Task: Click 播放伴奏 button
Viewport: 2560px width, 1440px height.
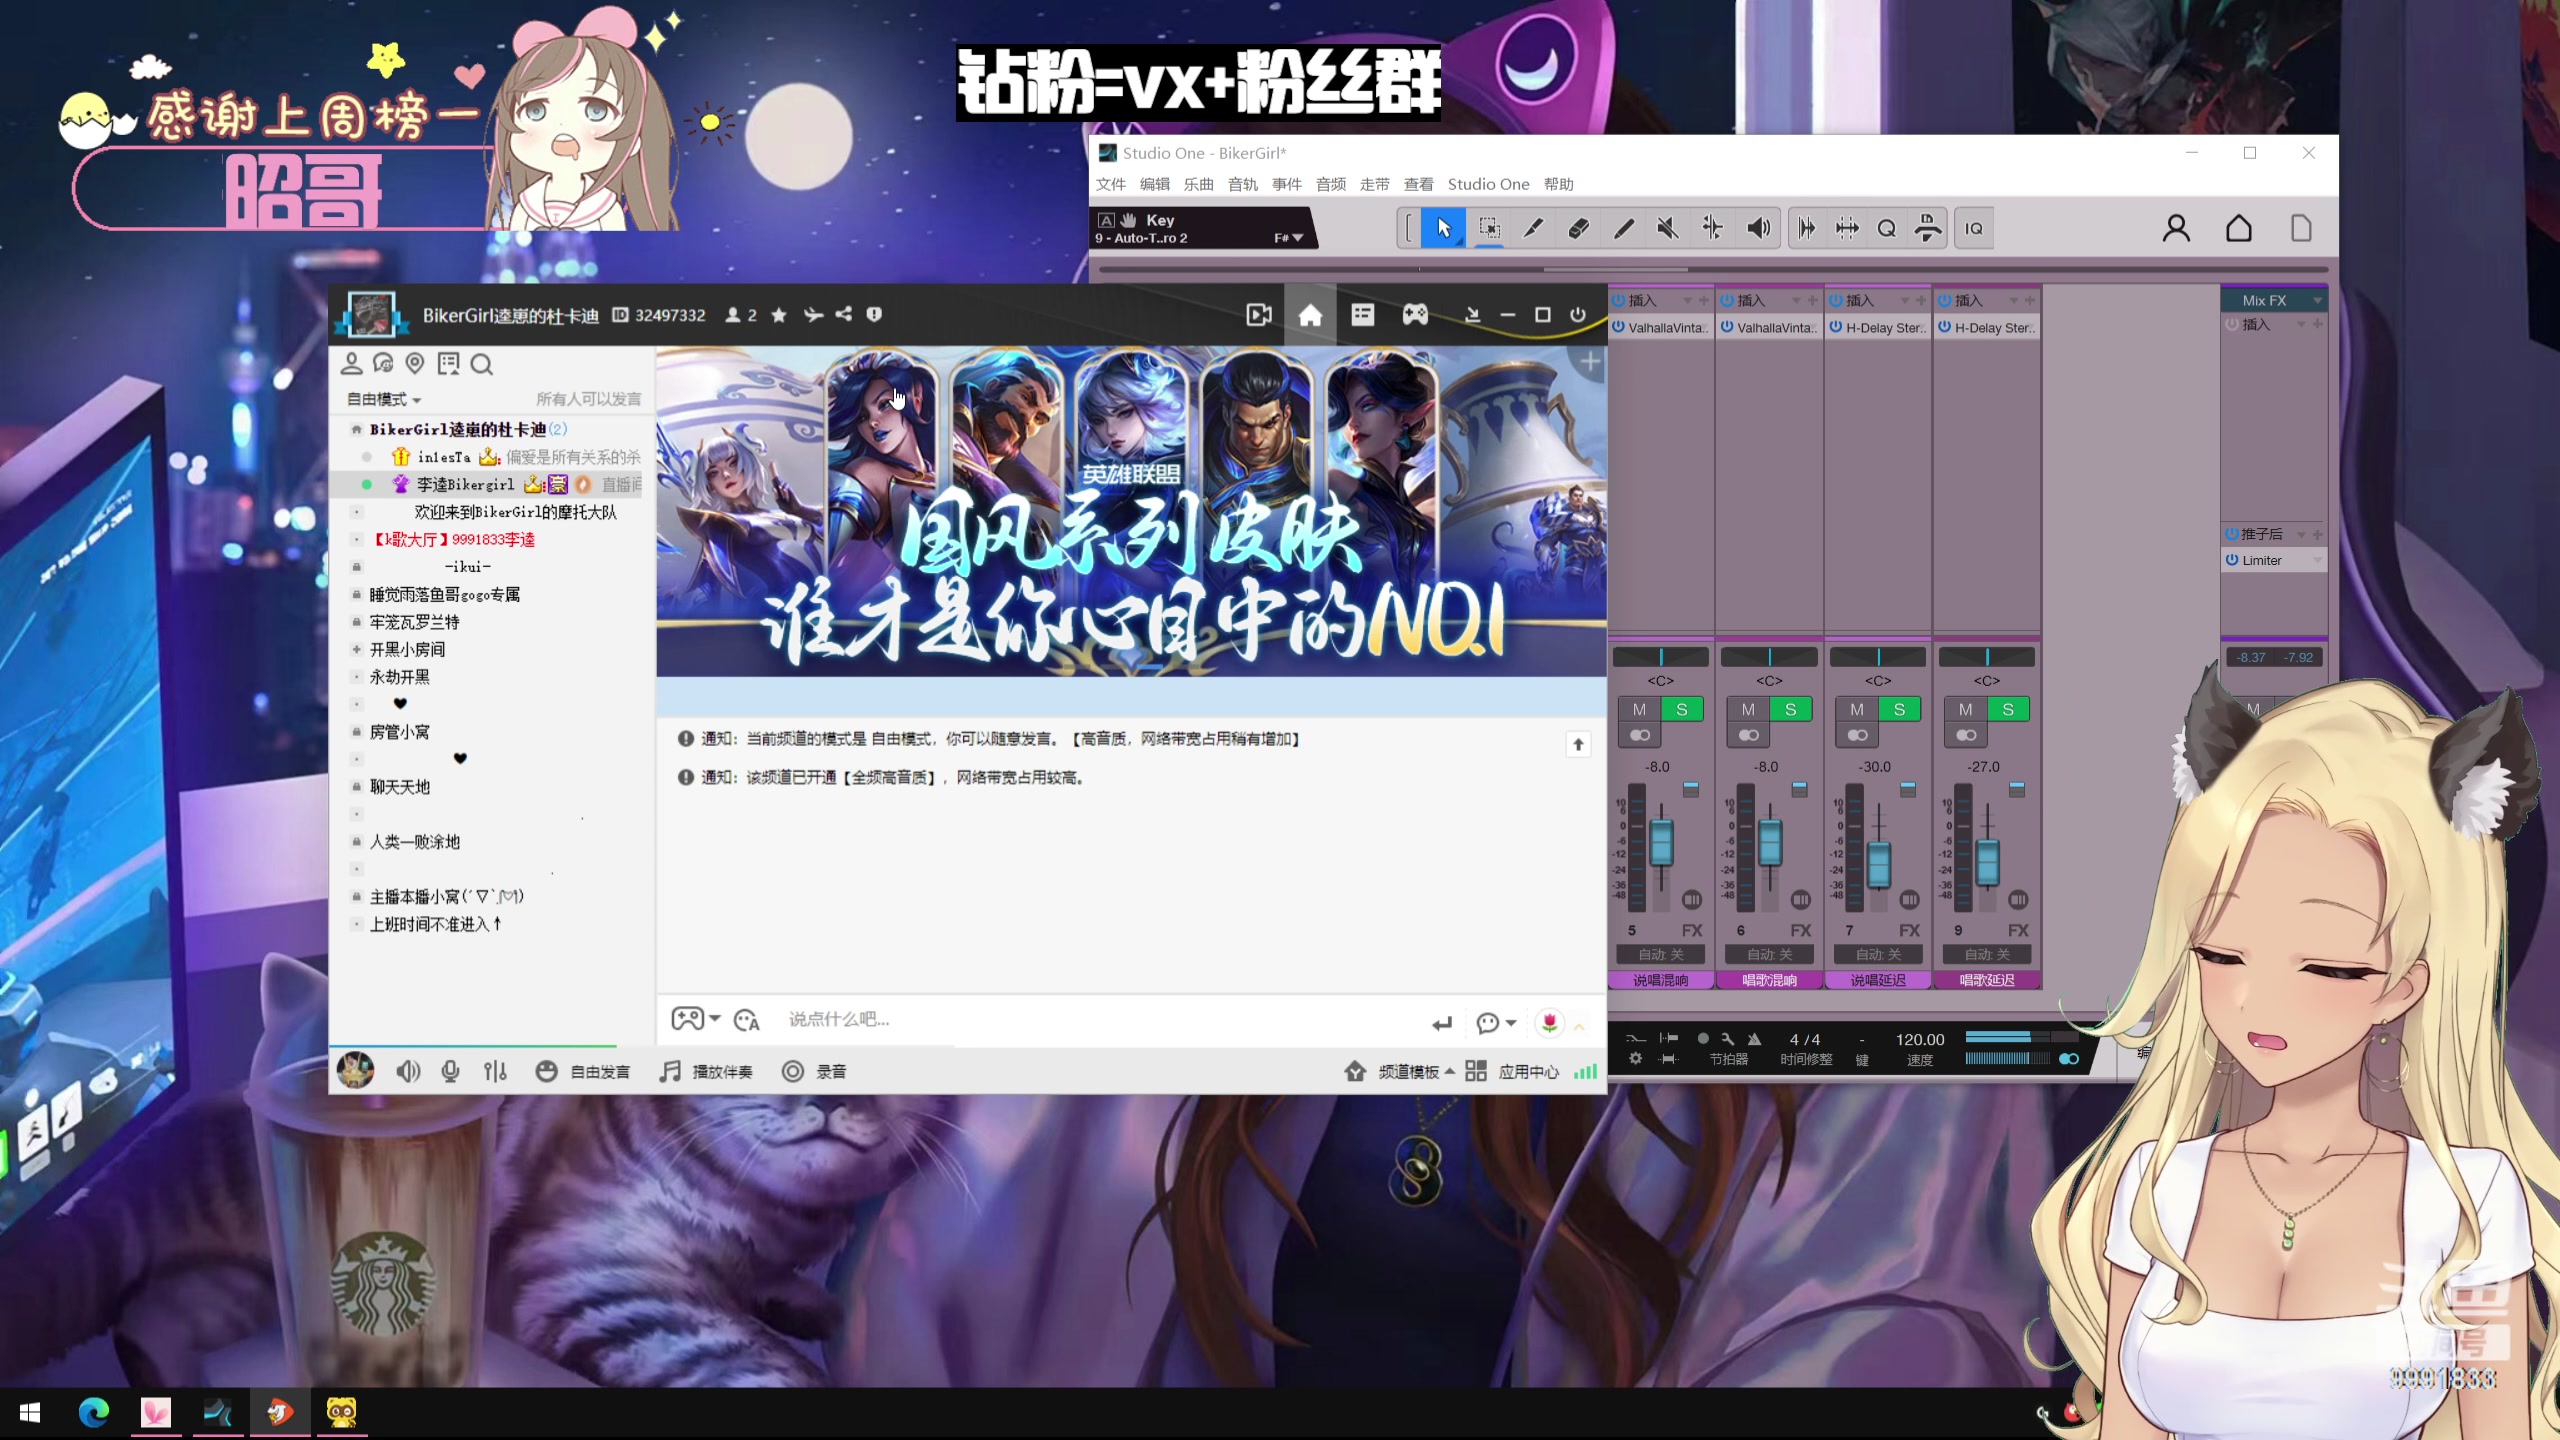Action: click(x=706, y=1072)
